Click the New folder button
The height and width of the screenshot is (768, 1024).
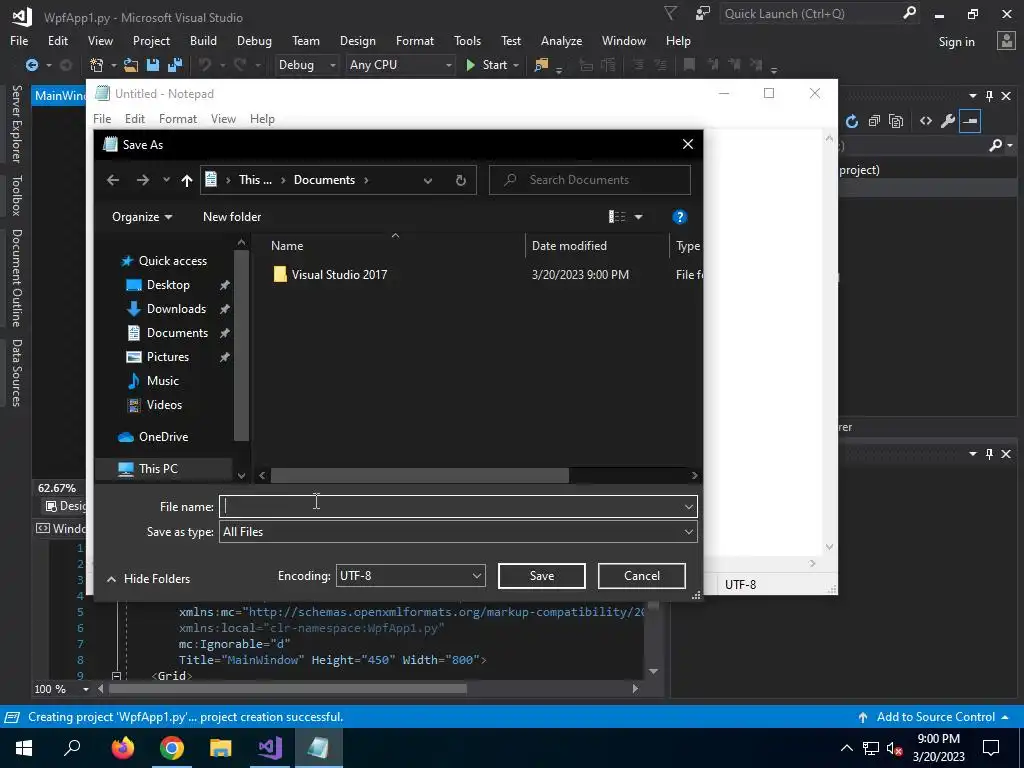pos(232,217)
